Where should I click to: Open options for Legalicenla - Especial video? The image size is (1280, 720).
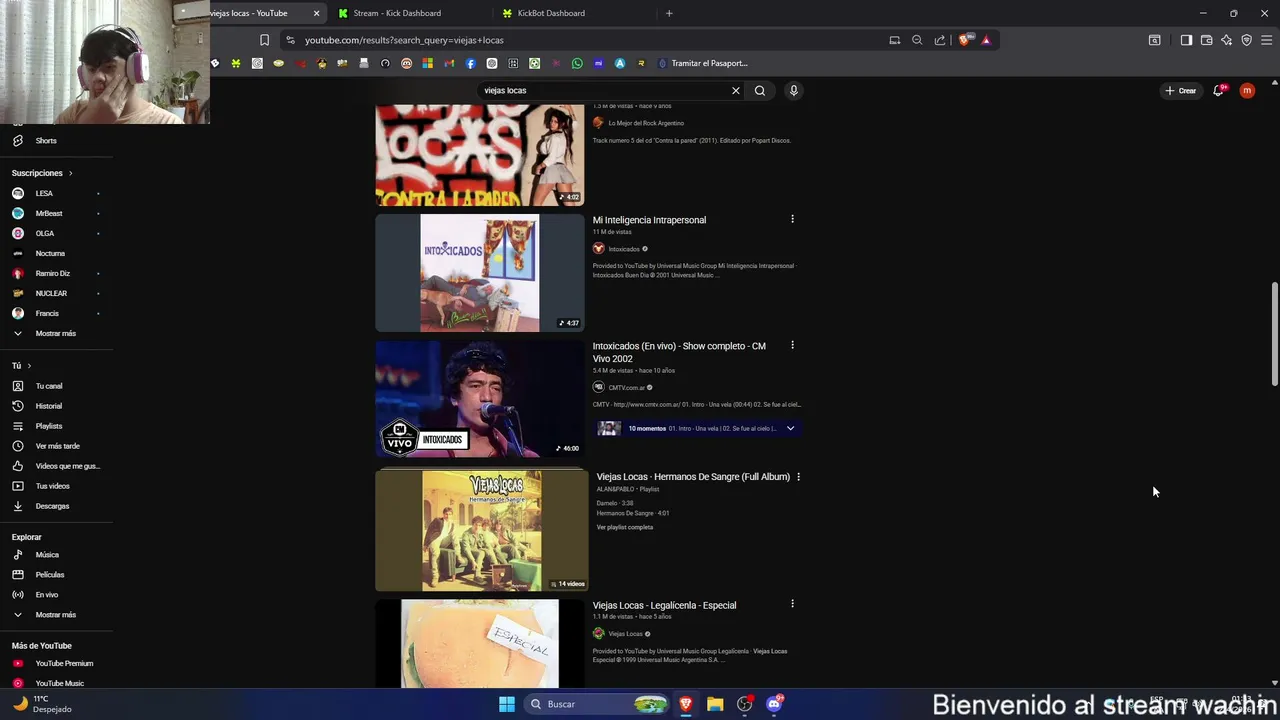pyautogui.click(x=792, y=604)
